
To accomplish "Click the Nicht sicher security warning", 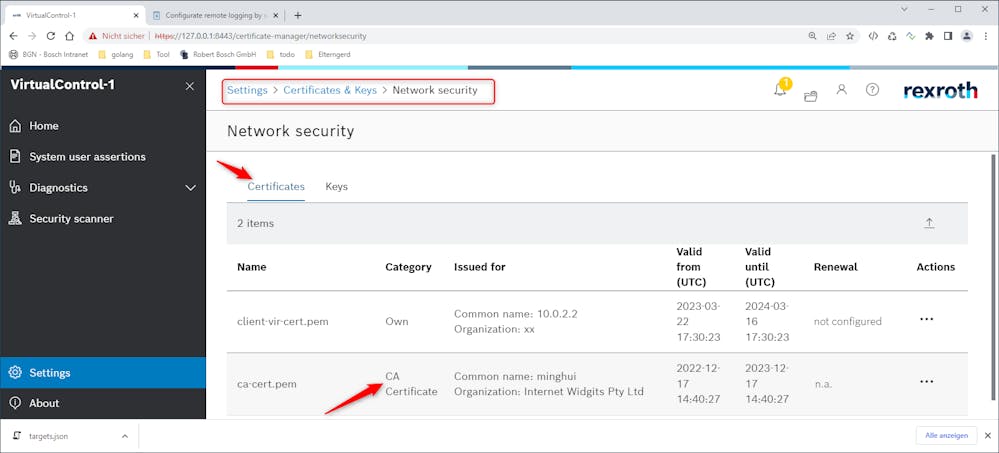I will click(117, 36).
